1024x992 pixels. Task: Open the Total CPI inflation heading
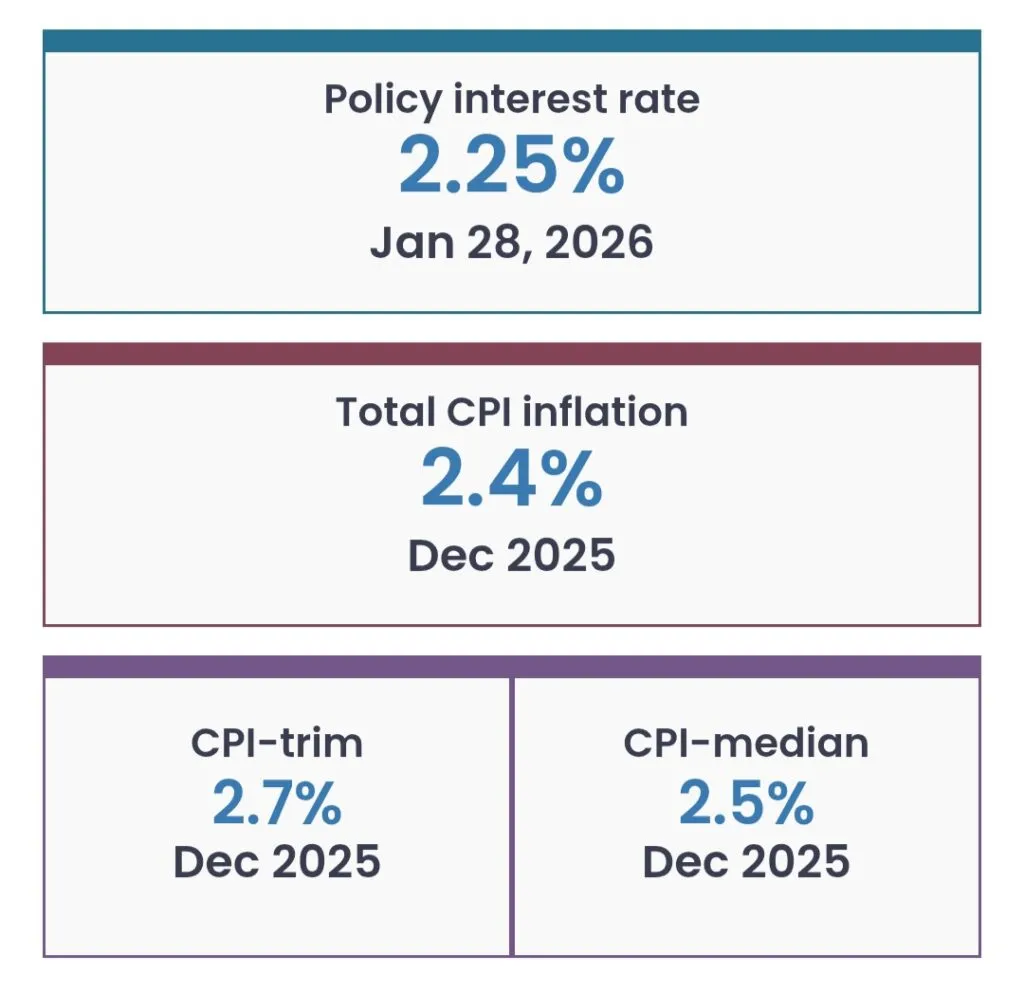pyautogui.click(x=511, y=412)
